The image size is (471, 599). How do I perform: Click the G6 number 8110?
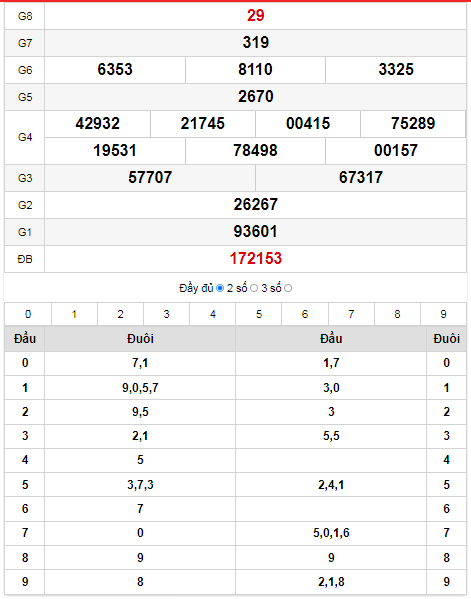coord(255,70)
